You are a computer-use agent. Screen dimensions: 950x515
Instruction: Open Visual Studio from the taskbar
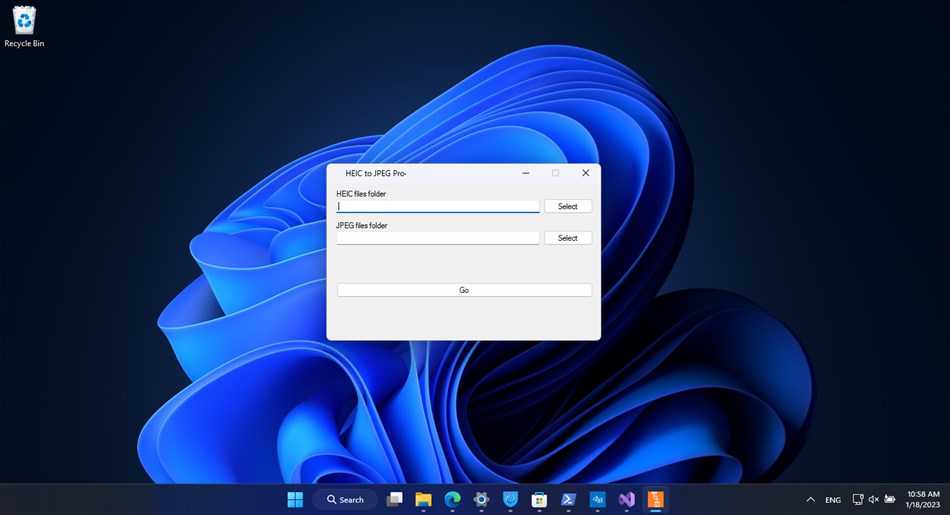[x=626, y=499]
